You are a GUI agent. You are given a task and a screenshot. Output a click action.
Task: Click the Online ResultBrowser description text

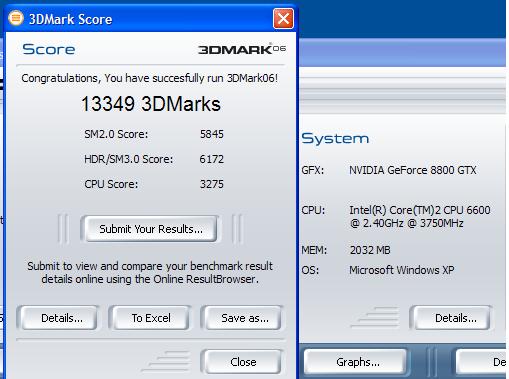(x=150, y=272)
